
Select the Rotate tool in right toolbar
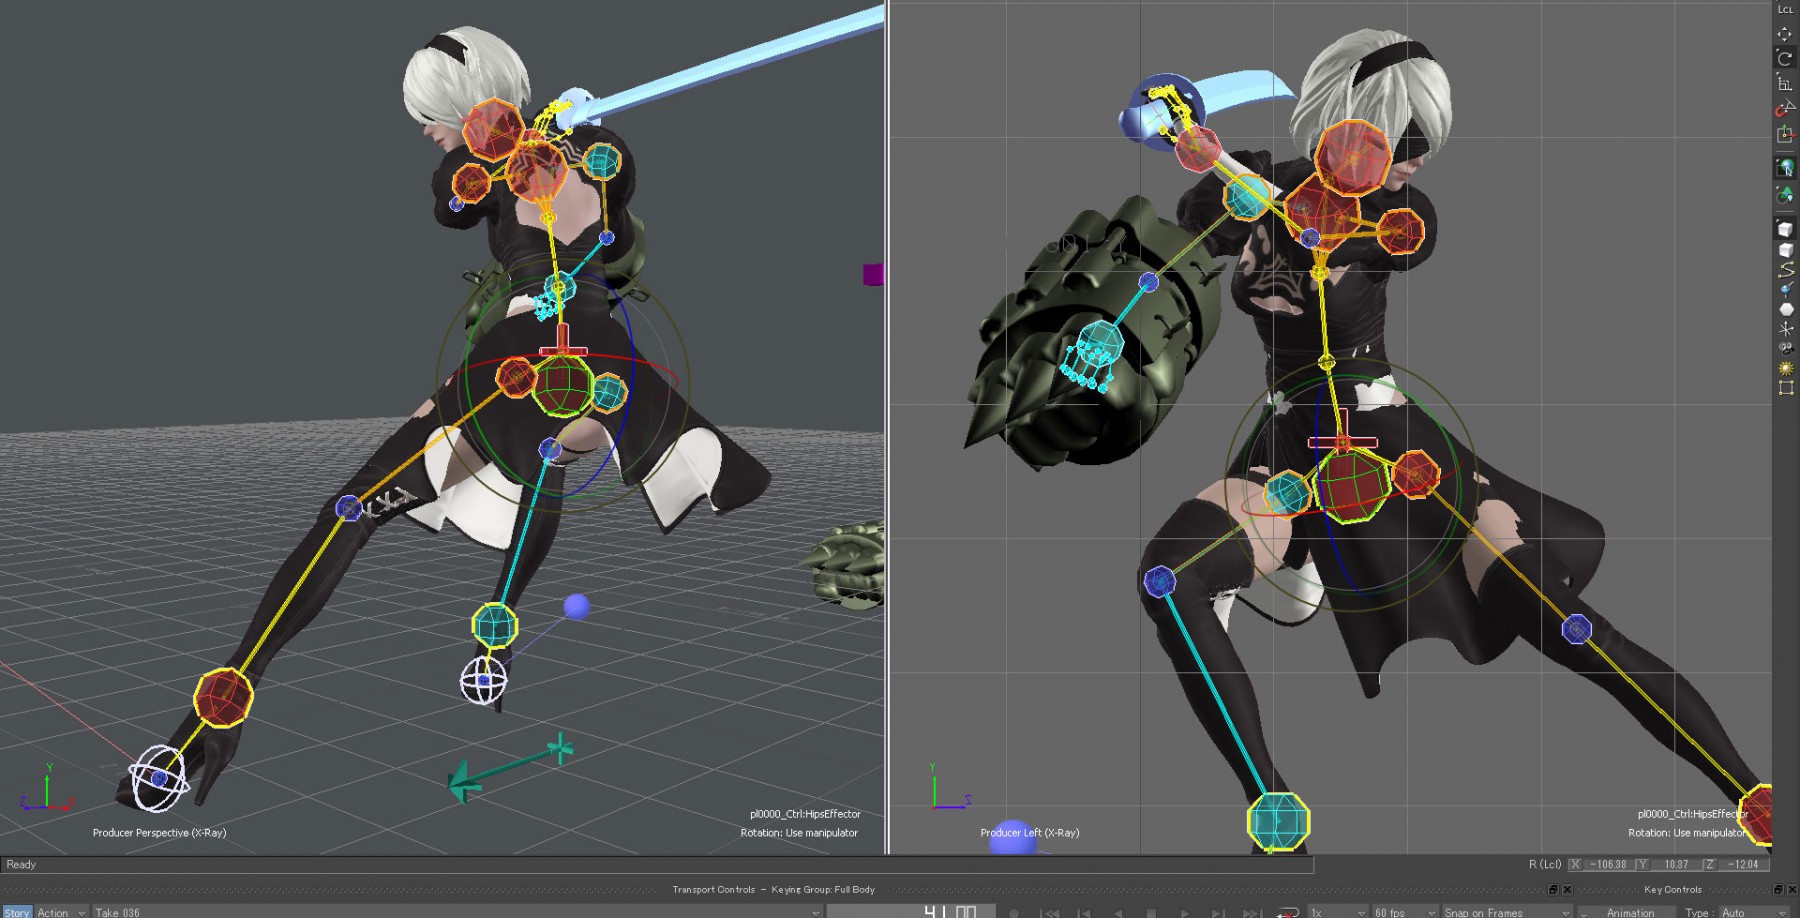1785,58
